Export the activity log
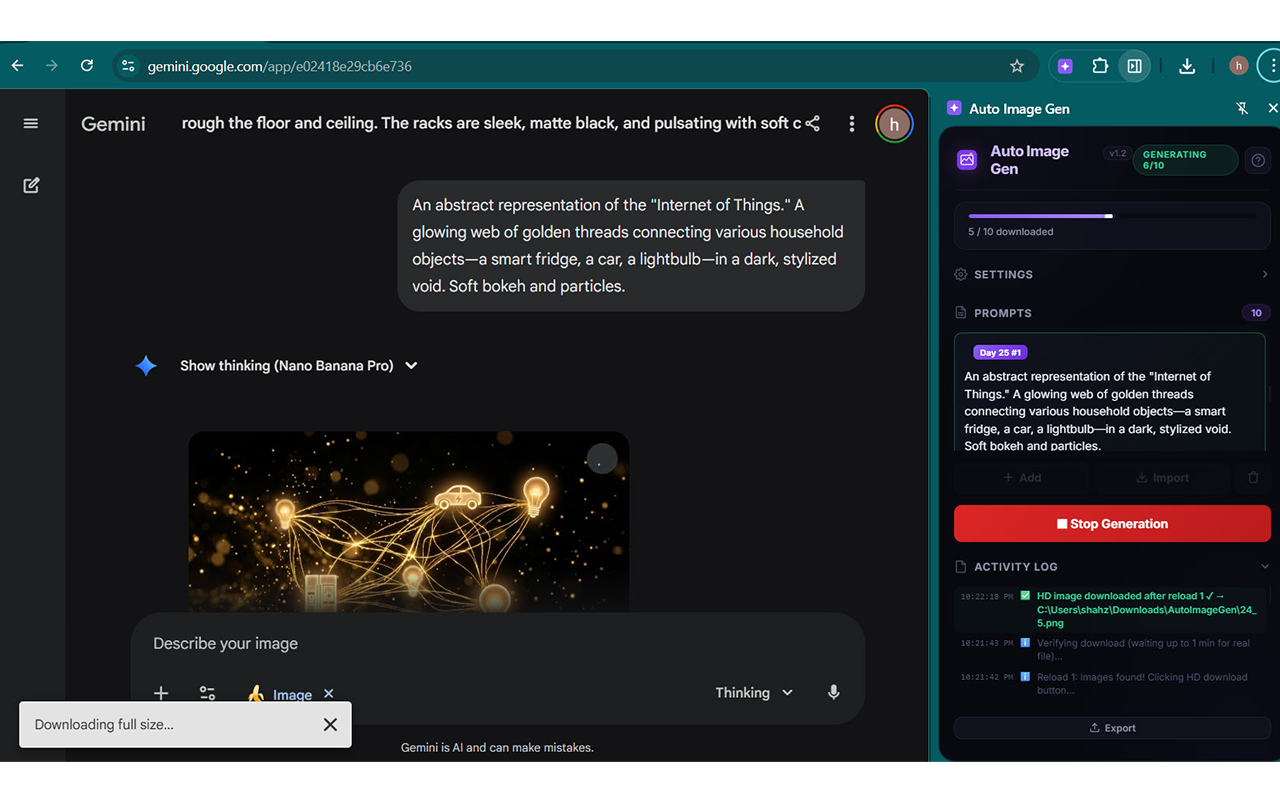1280x800 pixels. coord(1112,728)
